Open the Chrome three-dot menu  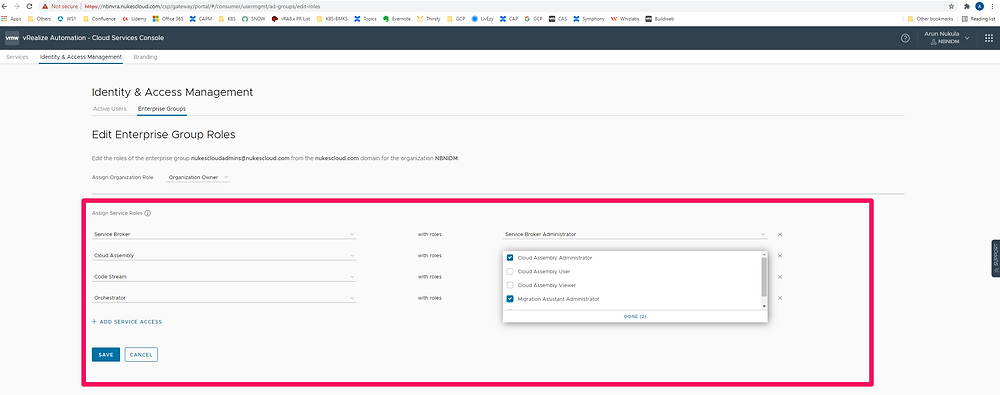tap(993, 6)
